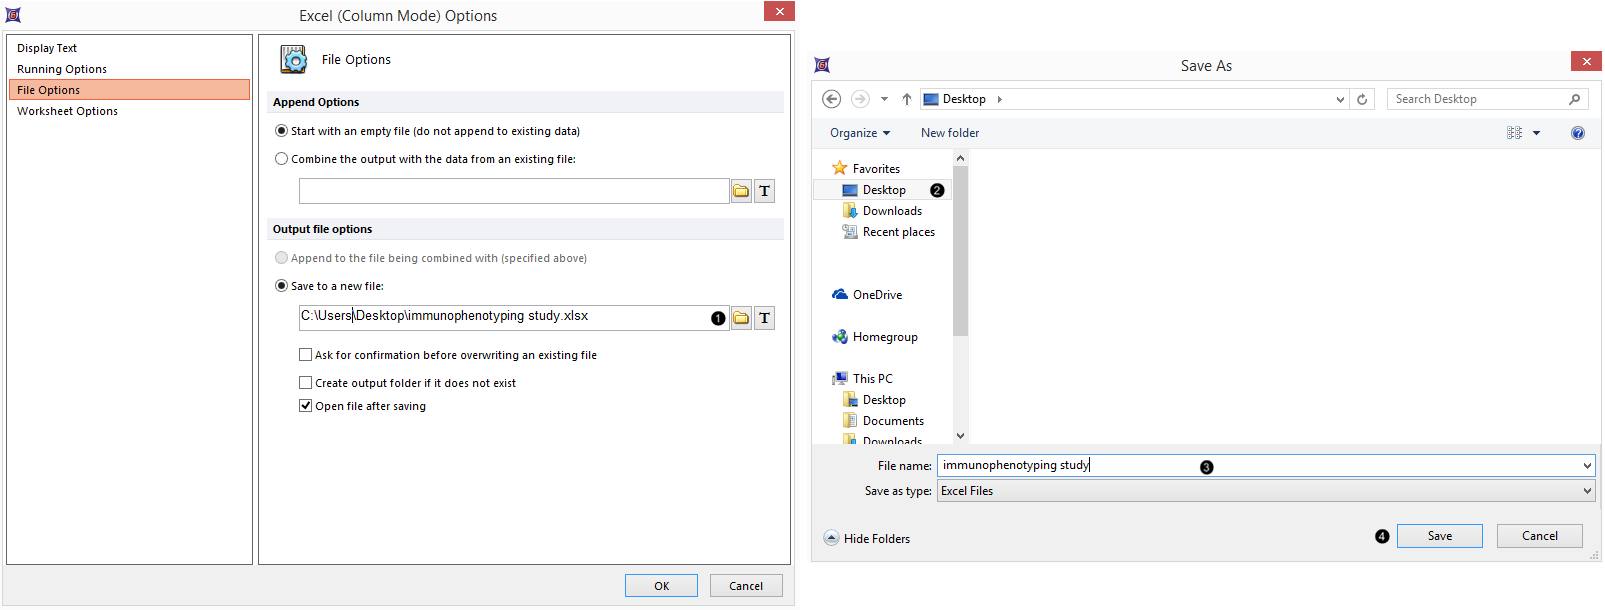
Task: Click the browse folder icon for new output file
Action: point(741,318)
